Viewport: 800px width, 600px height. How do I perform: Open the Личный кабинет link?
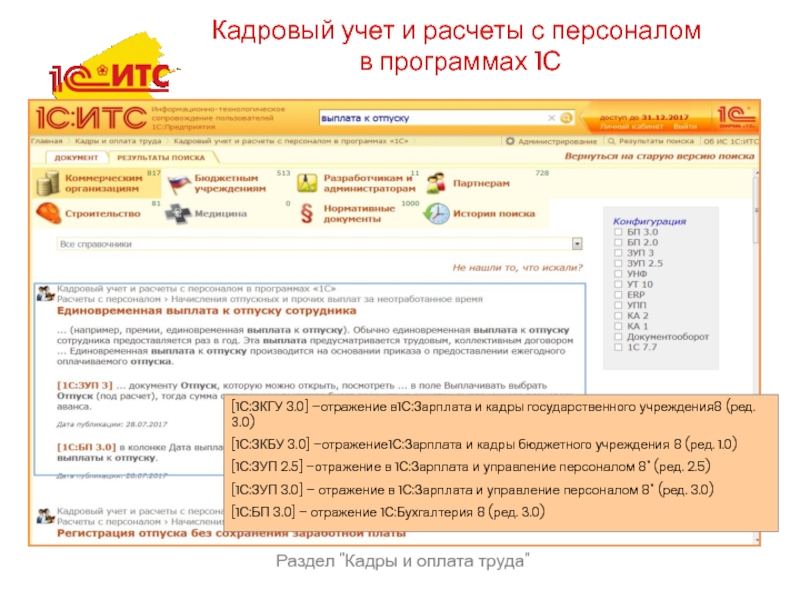click(631, 126)
